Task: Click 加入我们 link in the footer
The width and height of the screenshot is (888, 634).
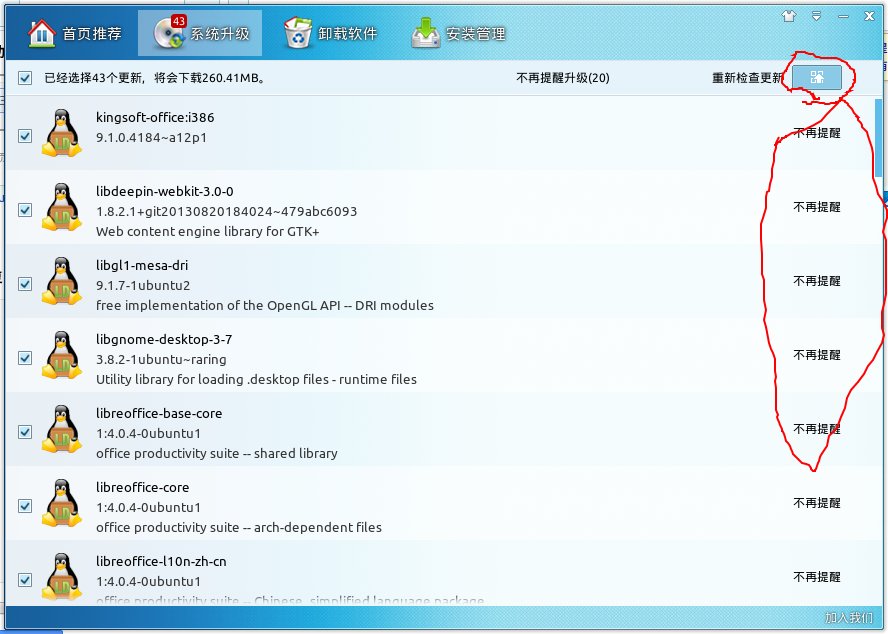Action: point(848,618)
